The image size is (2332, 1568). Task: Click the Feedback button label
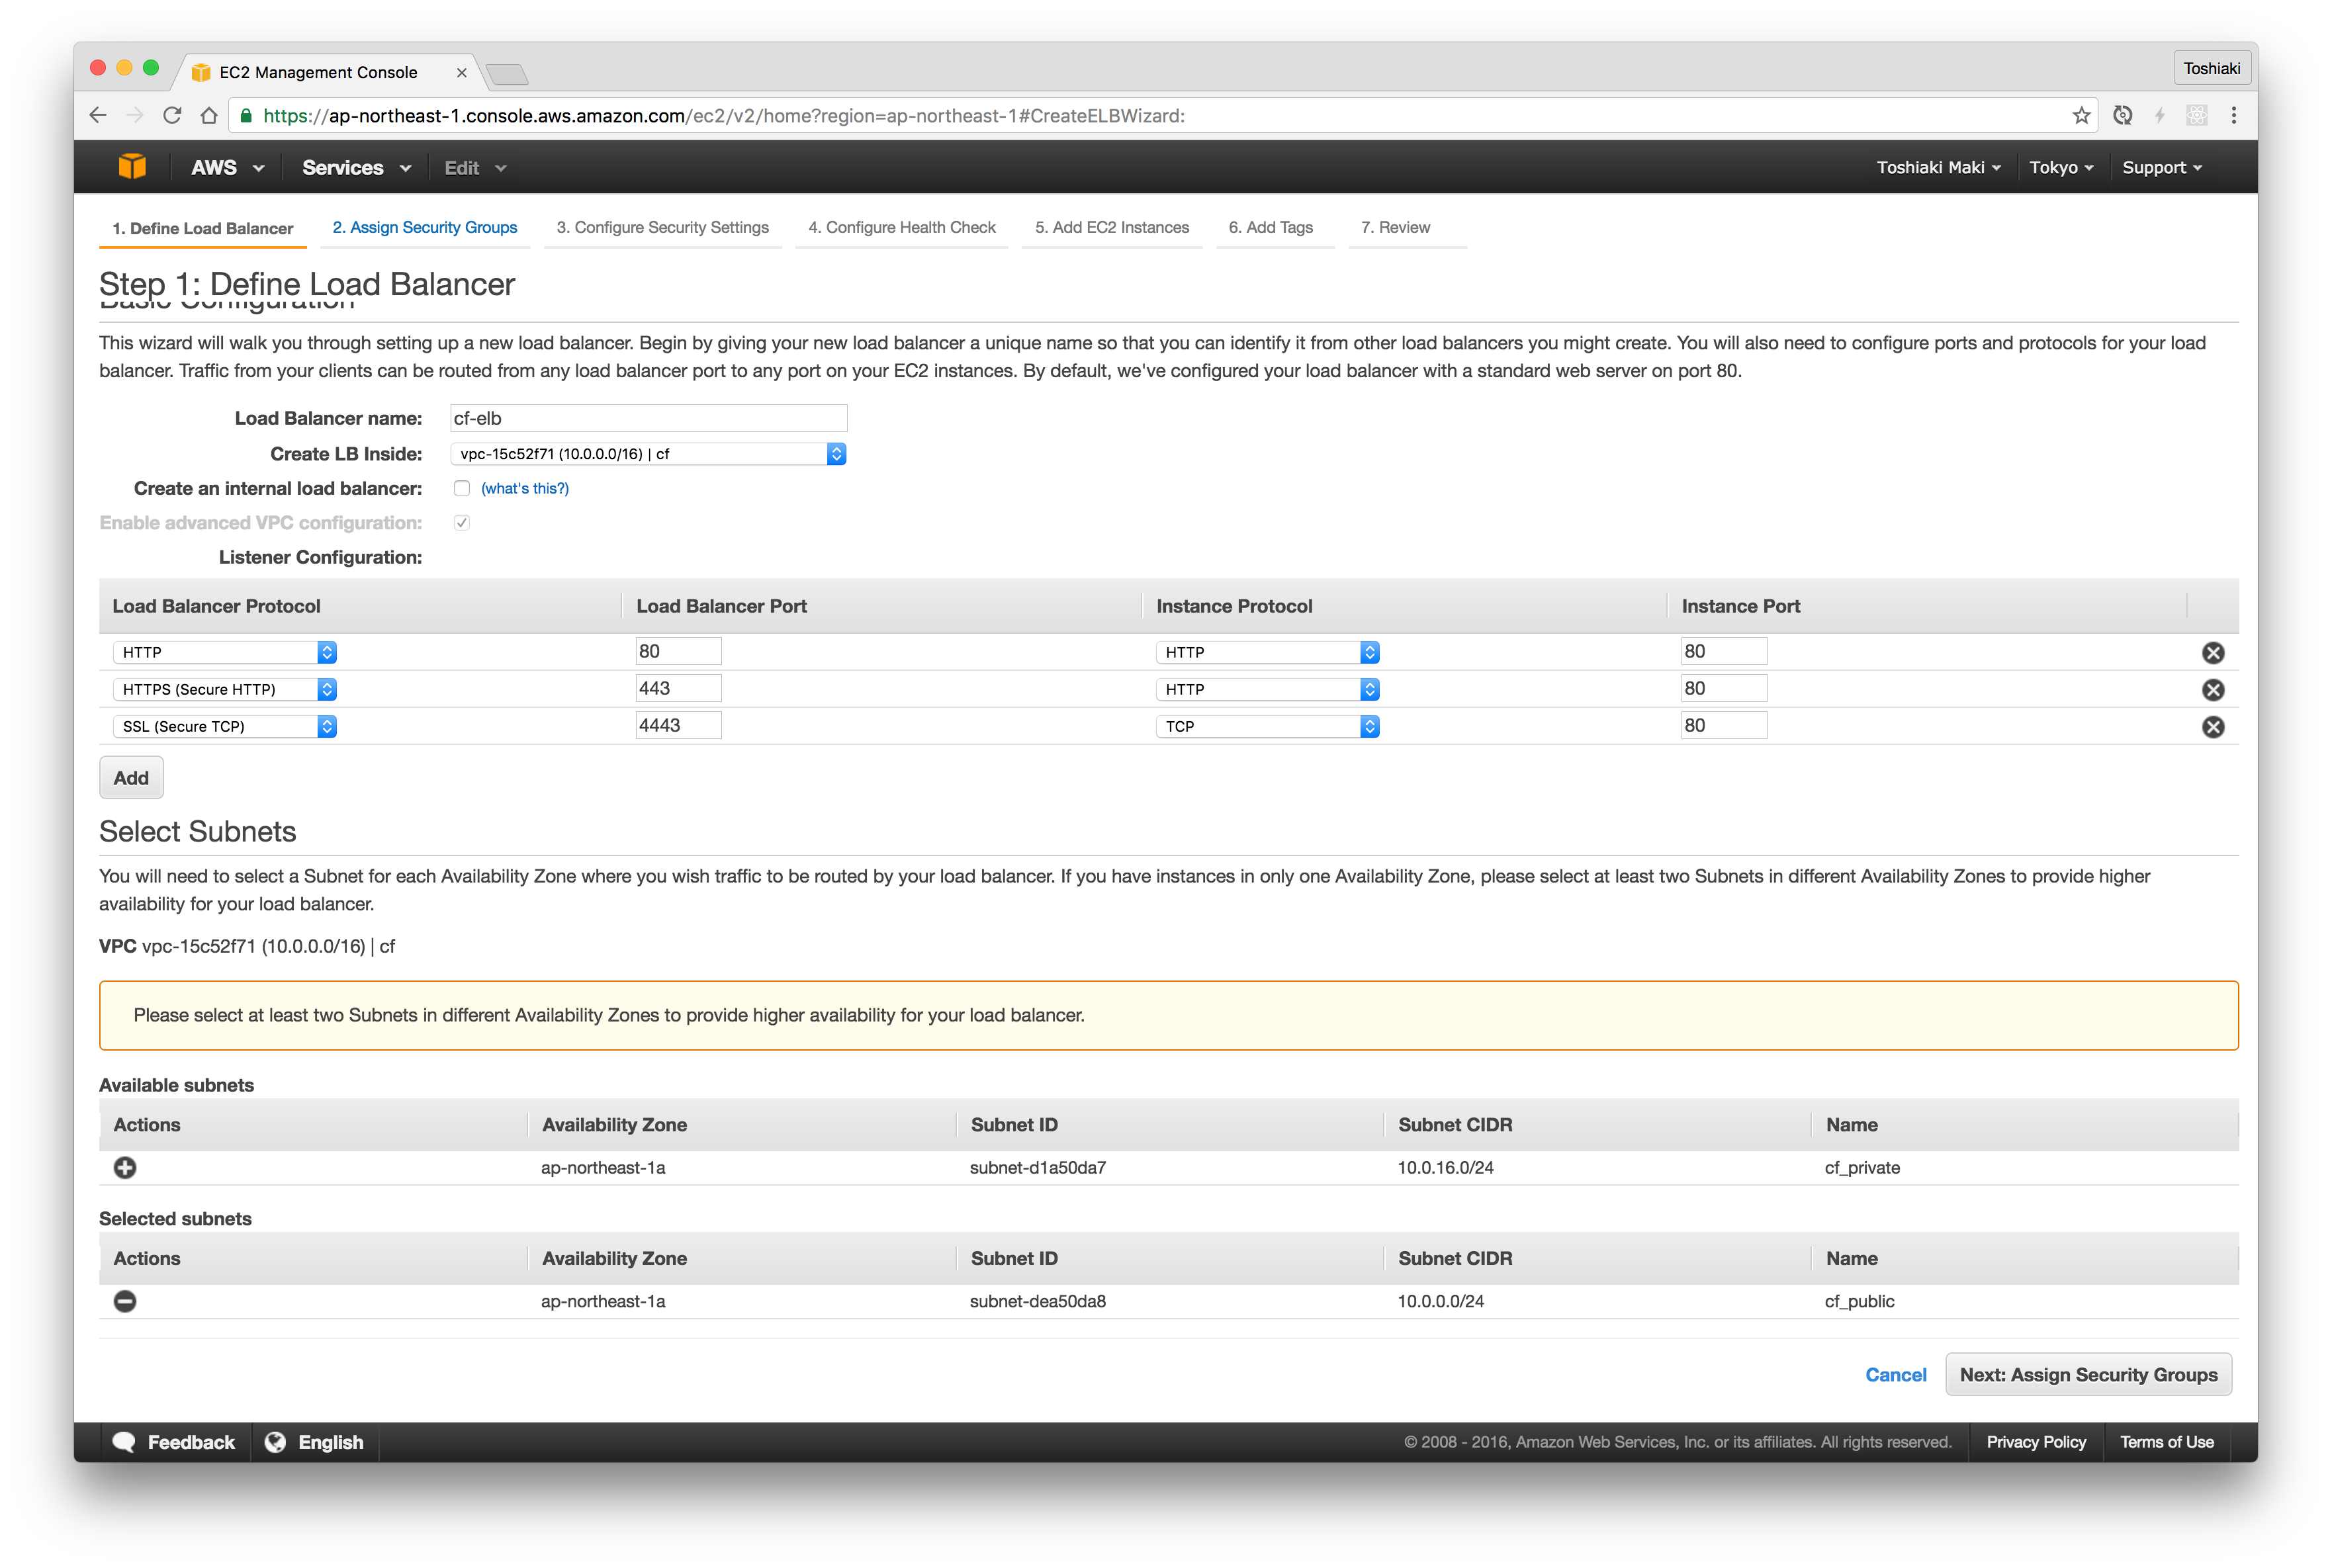click(191, 1441)
